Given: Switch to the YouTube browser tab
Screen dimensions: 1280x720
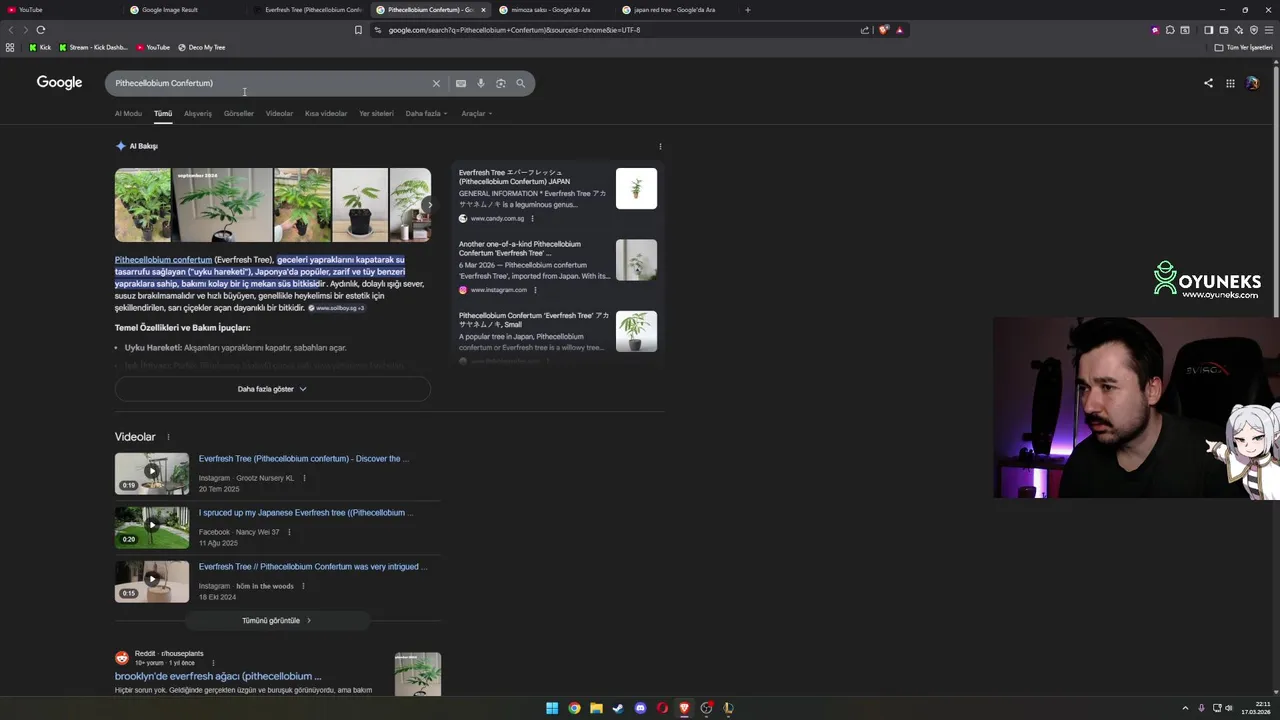Looking at the screenshot, I should 60,10.
